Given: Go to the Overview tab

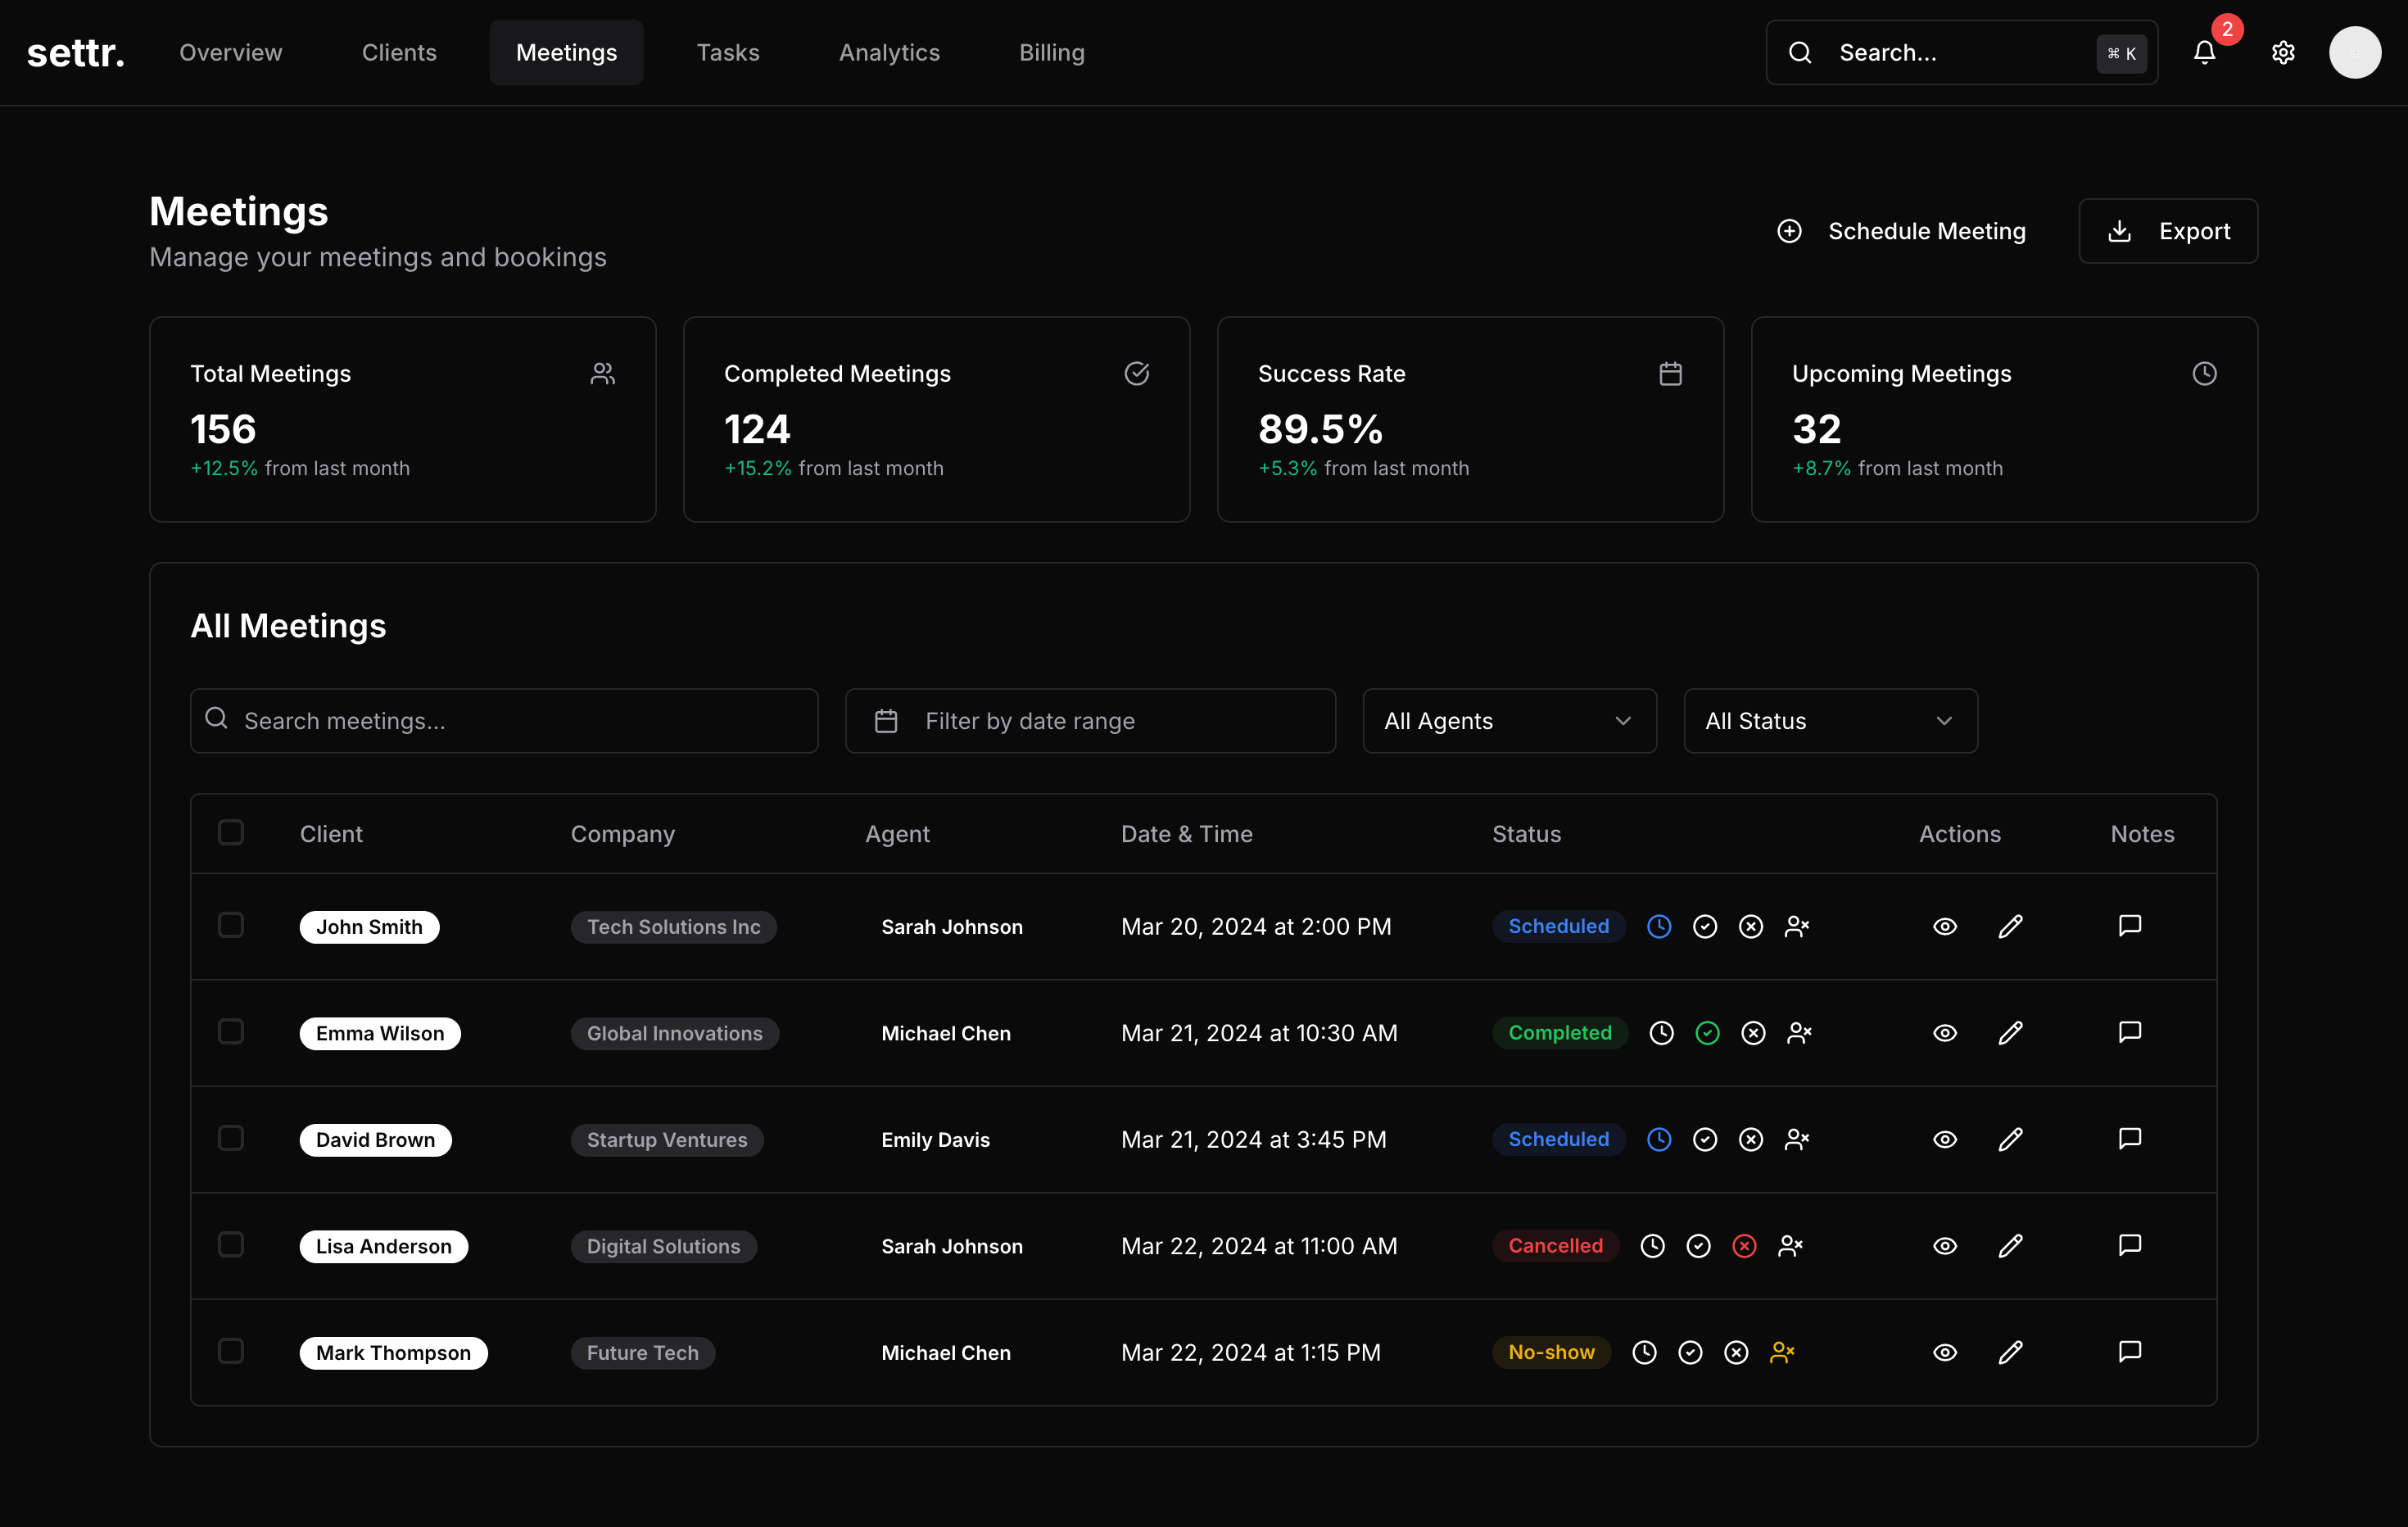Looking at the screenshot, I should 231,53.
